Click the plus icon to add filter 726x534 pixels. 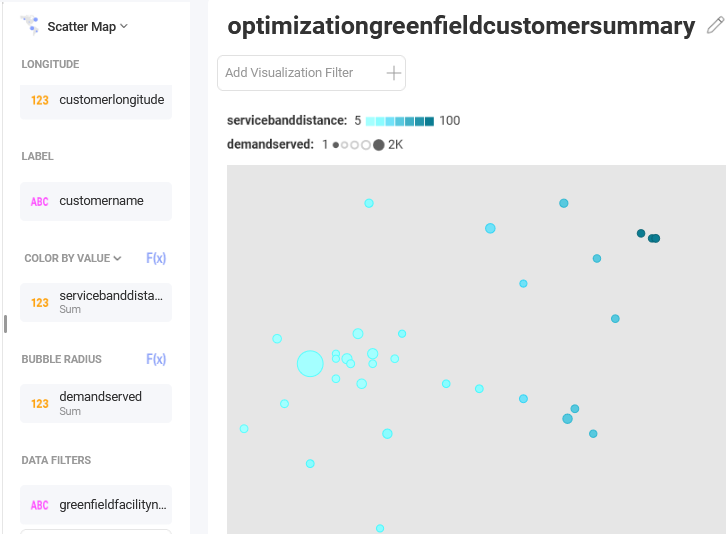pos(394,73)
